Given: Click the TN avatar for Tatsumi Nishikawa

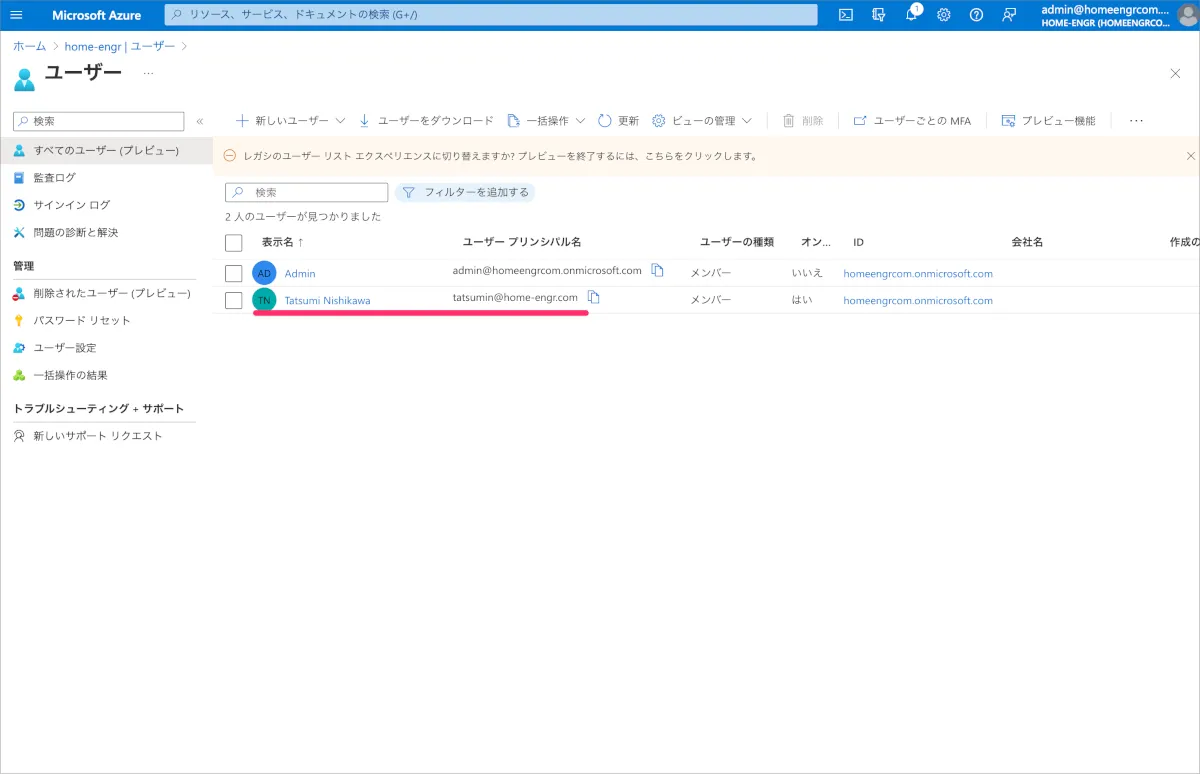Looking at the screenshot, I should pyautogui.click(x=264, y=300).
